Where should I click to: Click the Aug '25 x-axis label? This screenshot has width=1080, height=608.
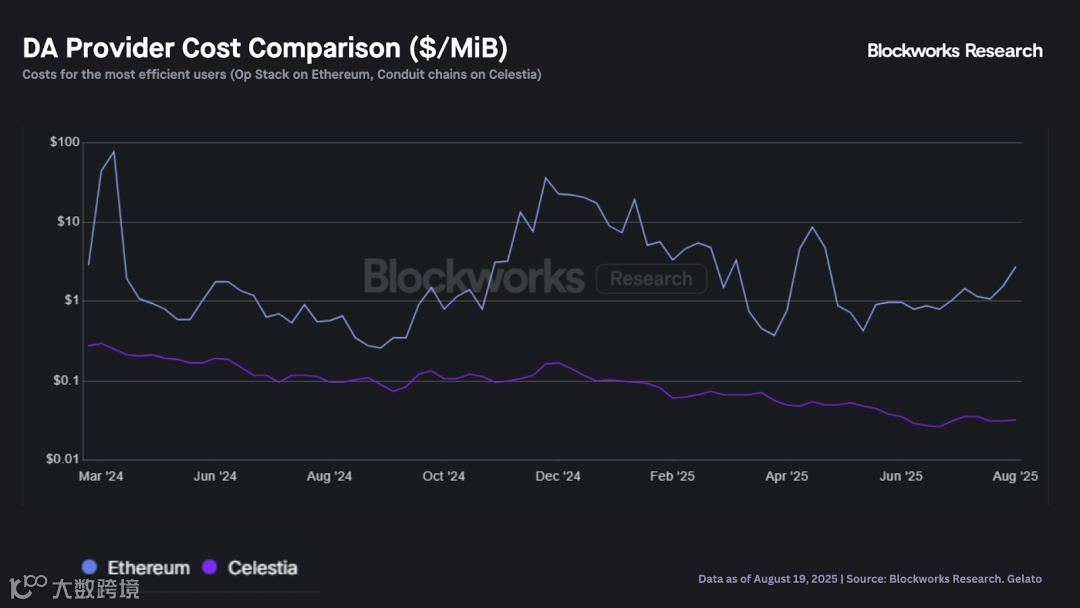click(x=1015, y=476)
